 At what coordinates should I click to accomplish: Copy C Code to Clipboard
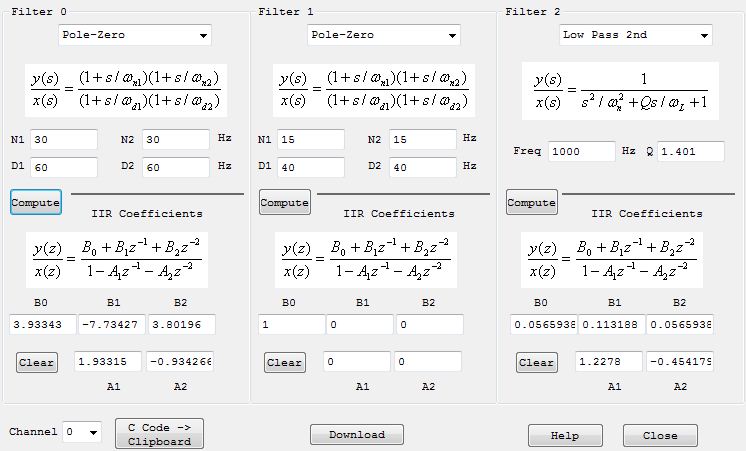point(159,433)
